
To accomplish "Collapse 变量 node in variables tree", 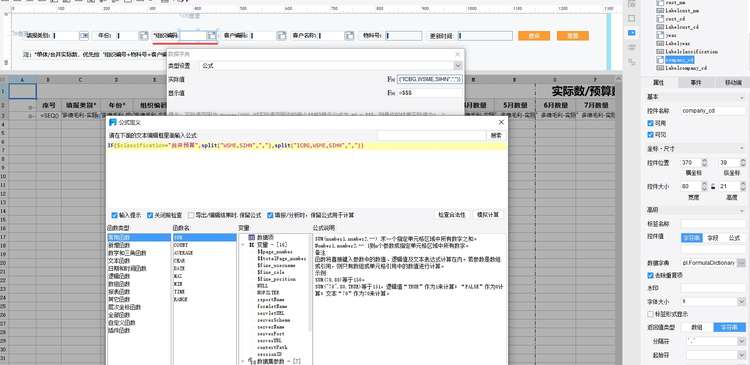I will point(243,244).
